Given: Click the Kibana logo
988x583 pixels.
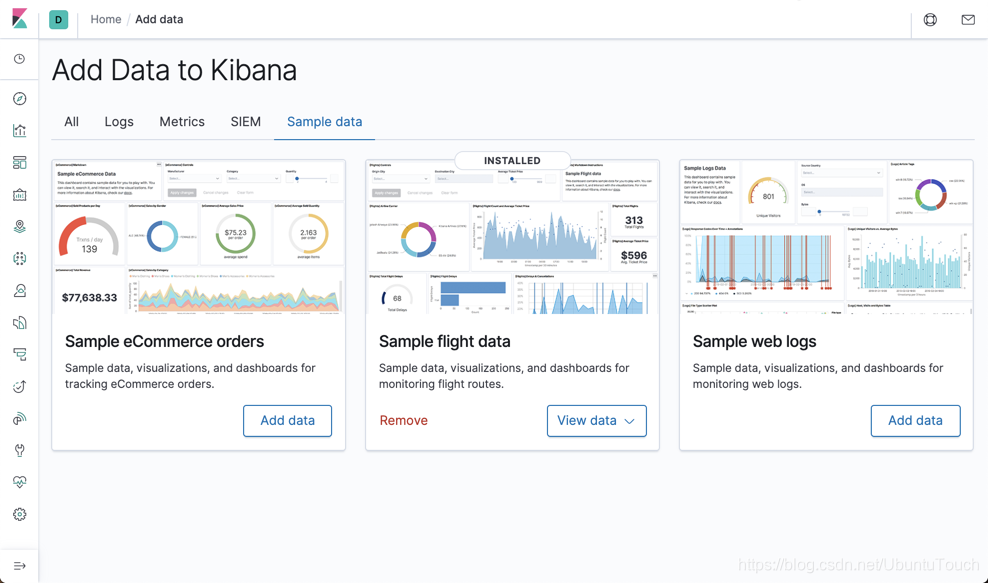Looking at the screenshot, I should click(x=20, y=19).
